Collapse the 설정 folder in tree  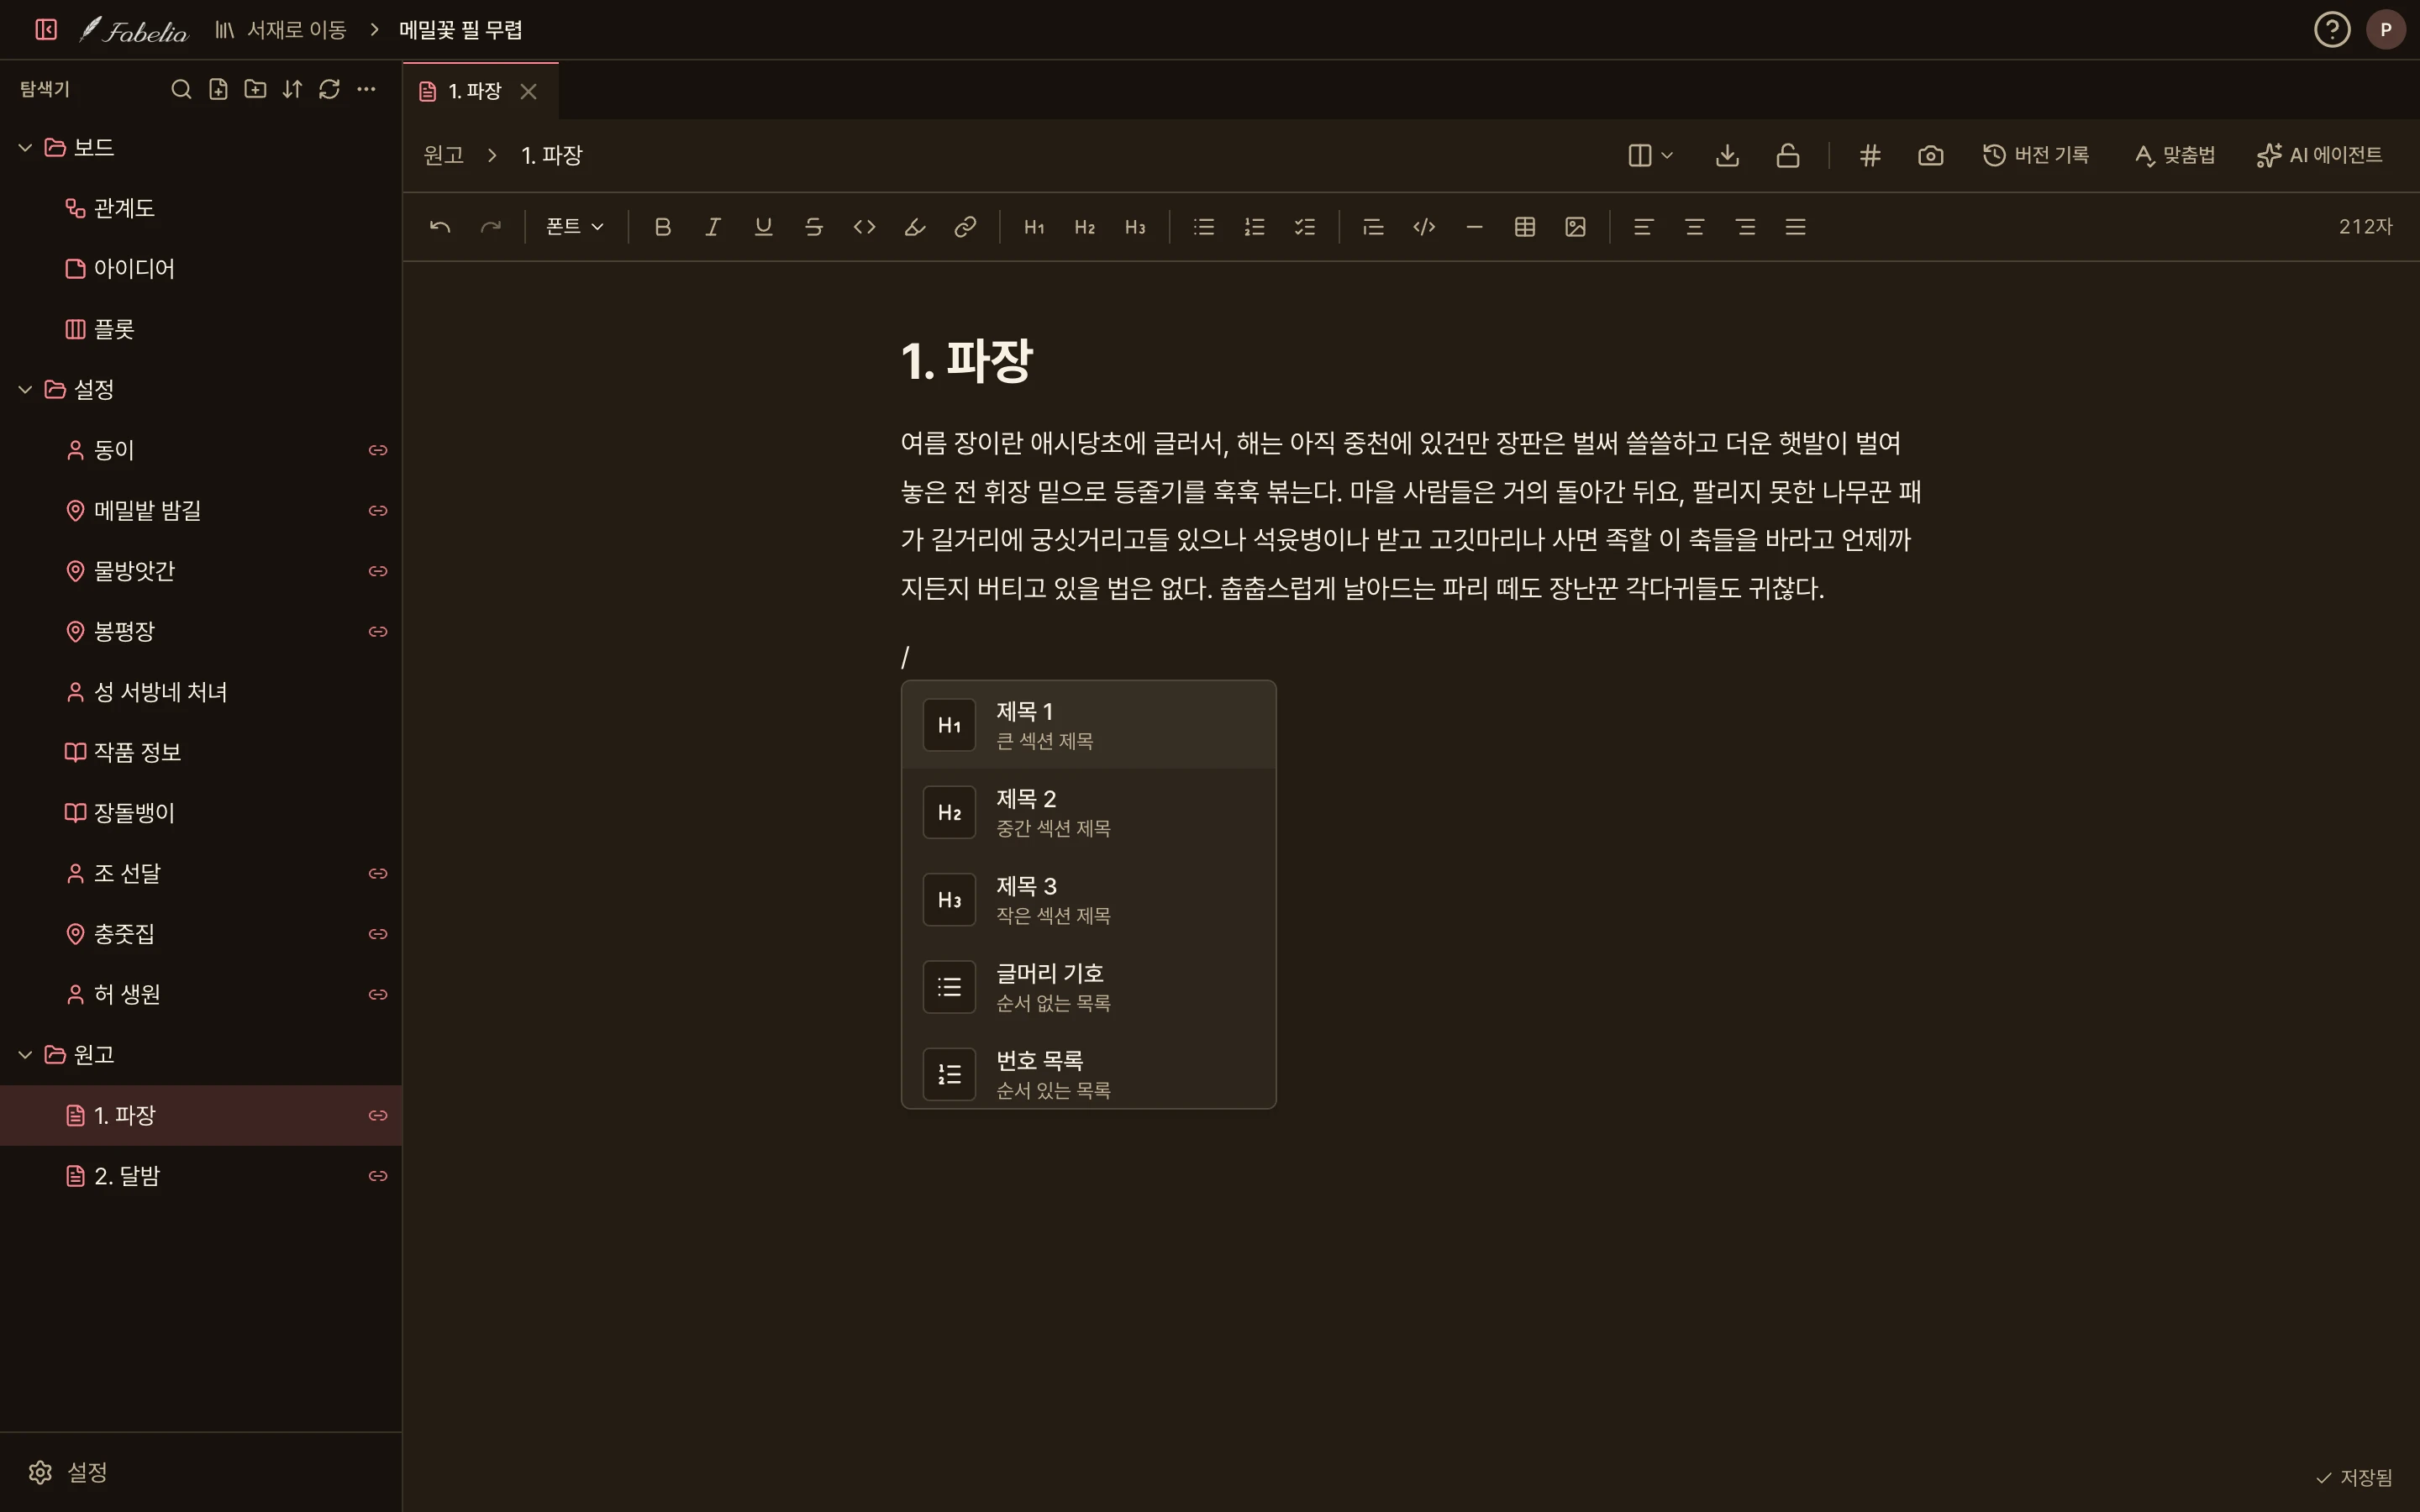point(26,389)
